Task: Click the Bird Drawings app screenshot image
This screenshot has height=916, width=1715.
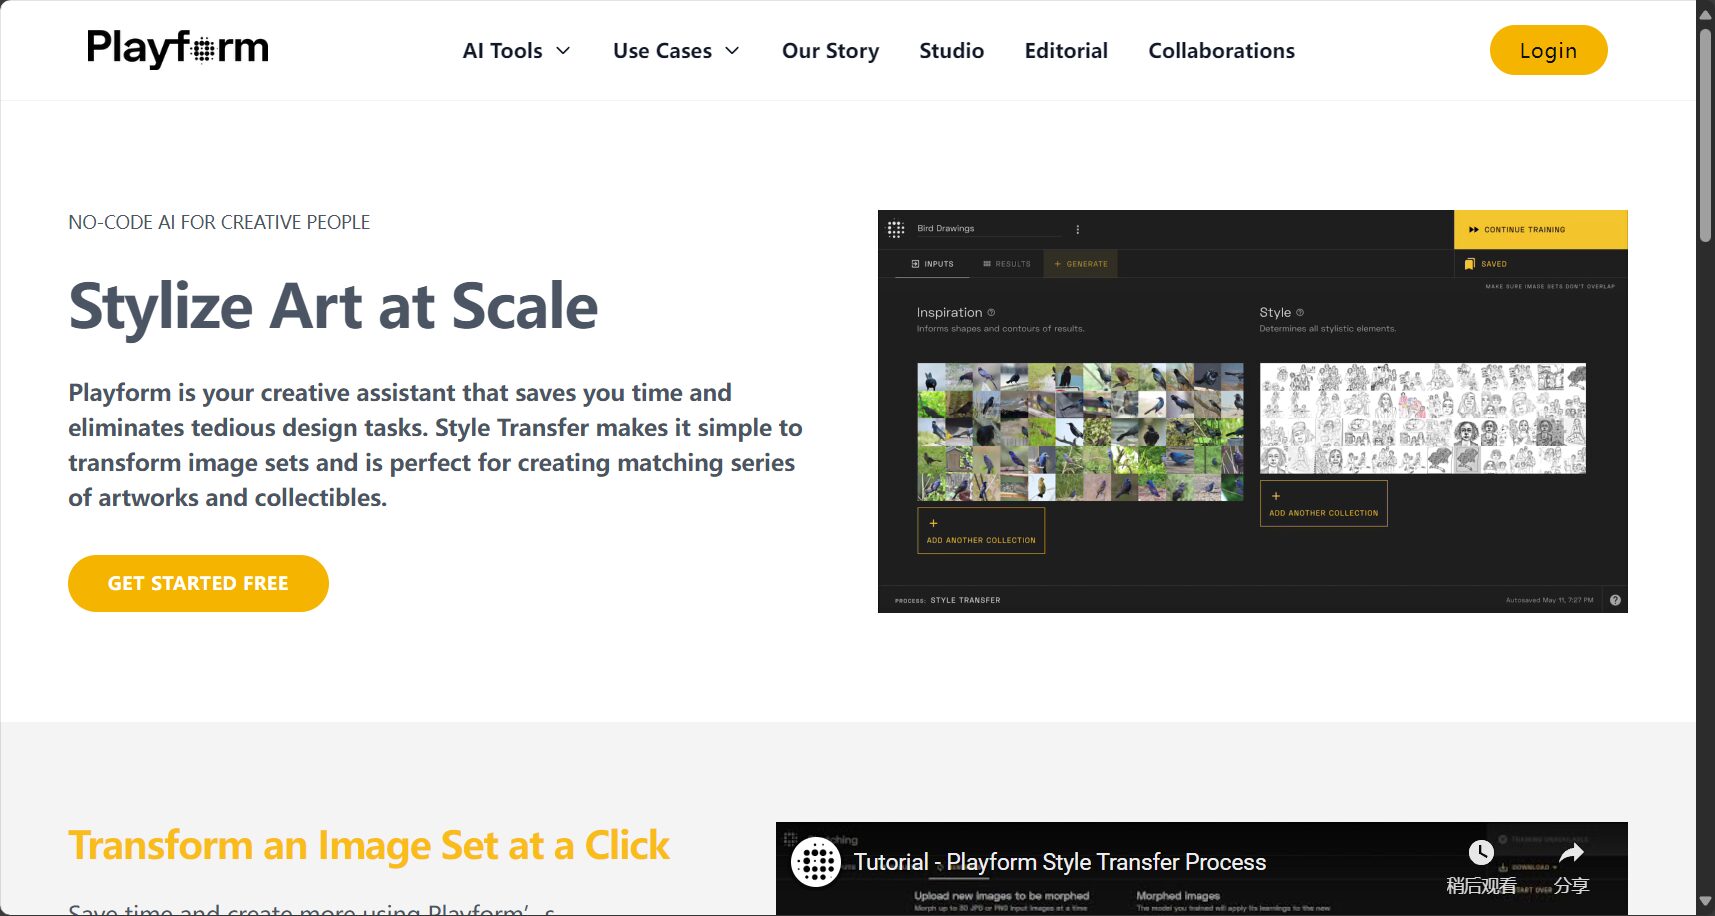Action: 1252,411
